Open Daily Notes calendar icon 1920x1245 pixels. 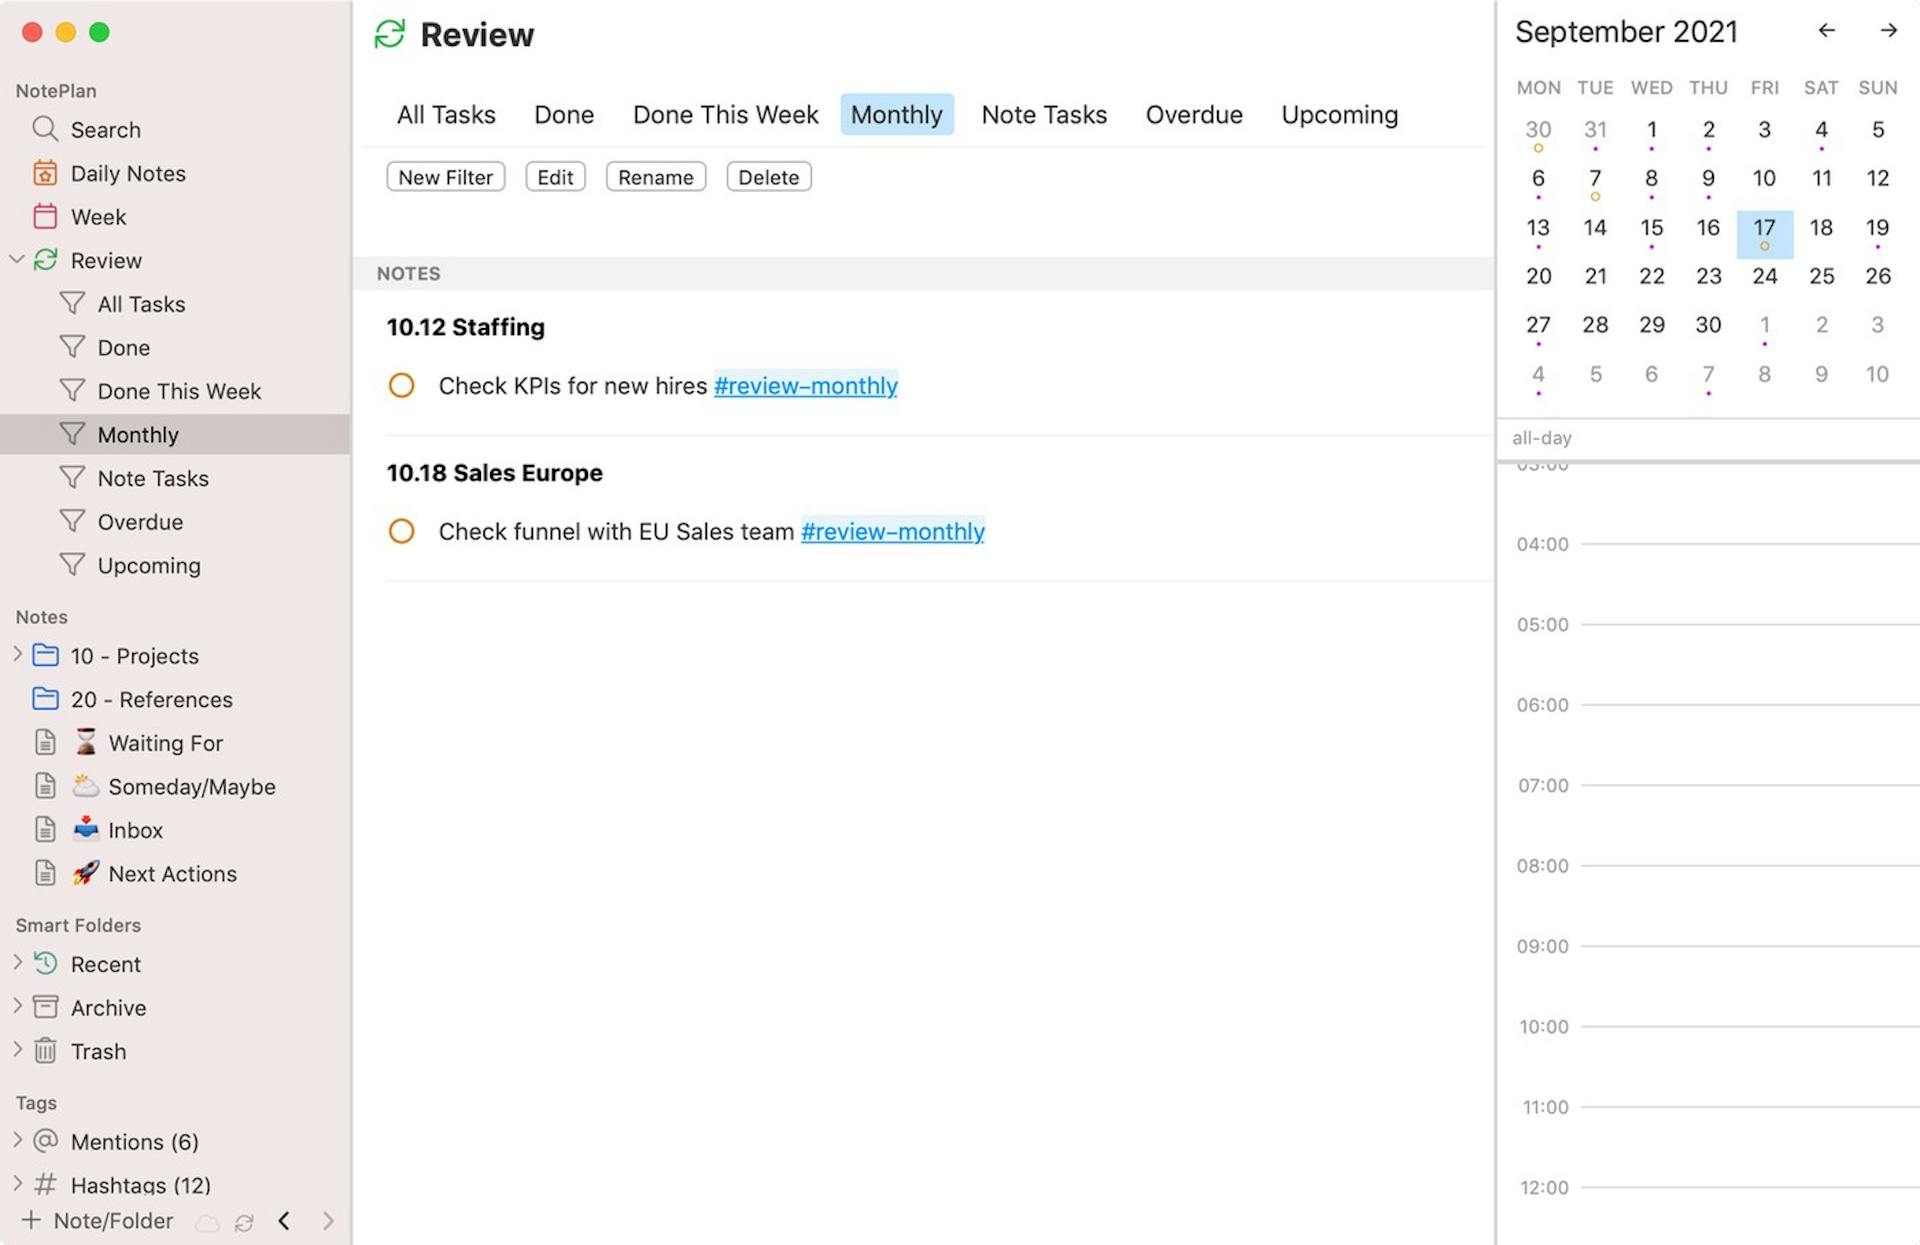click(x=44, y=172)
